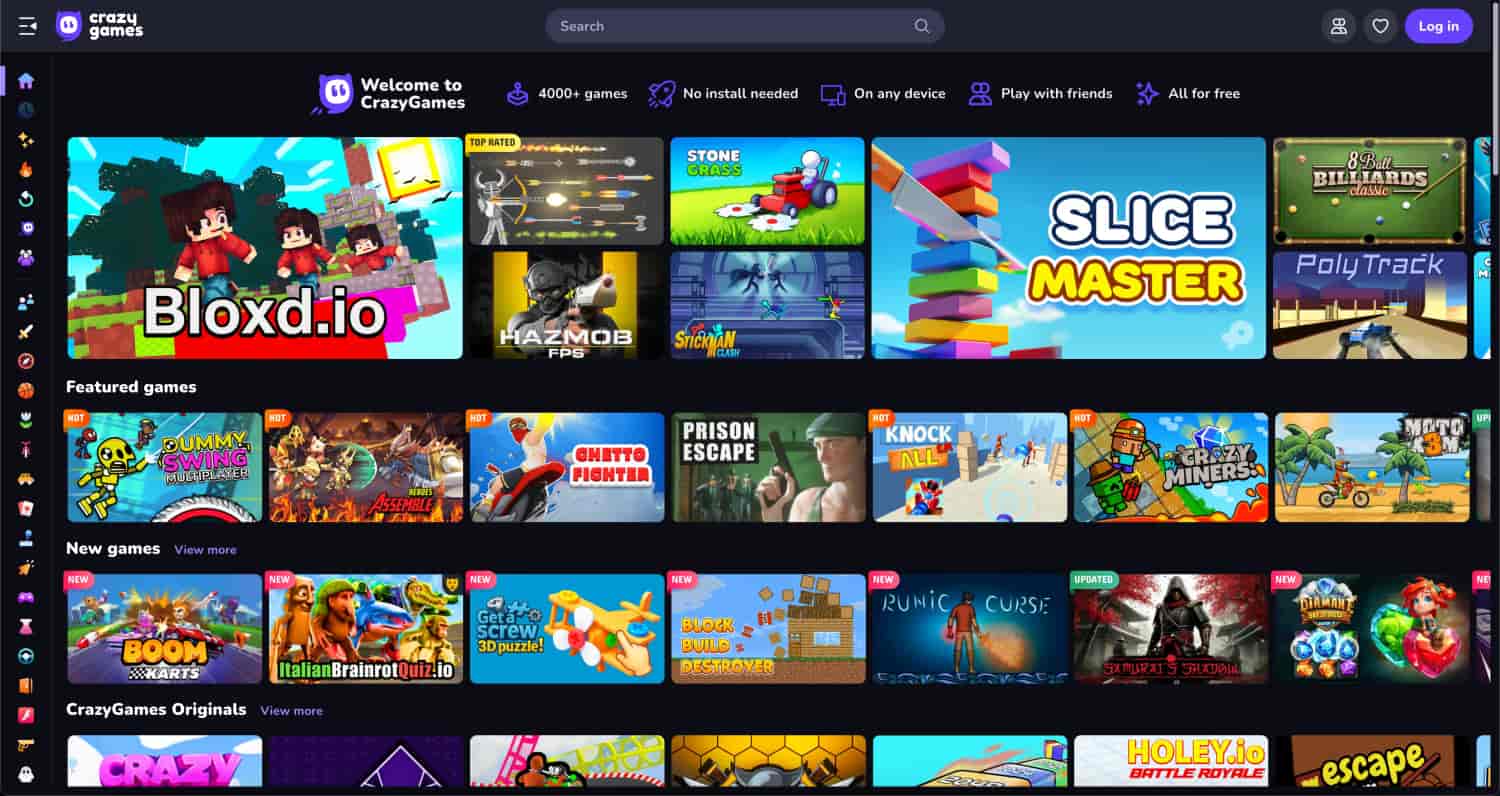Open the Updated refresh-arrow sidebar icon

26,199
